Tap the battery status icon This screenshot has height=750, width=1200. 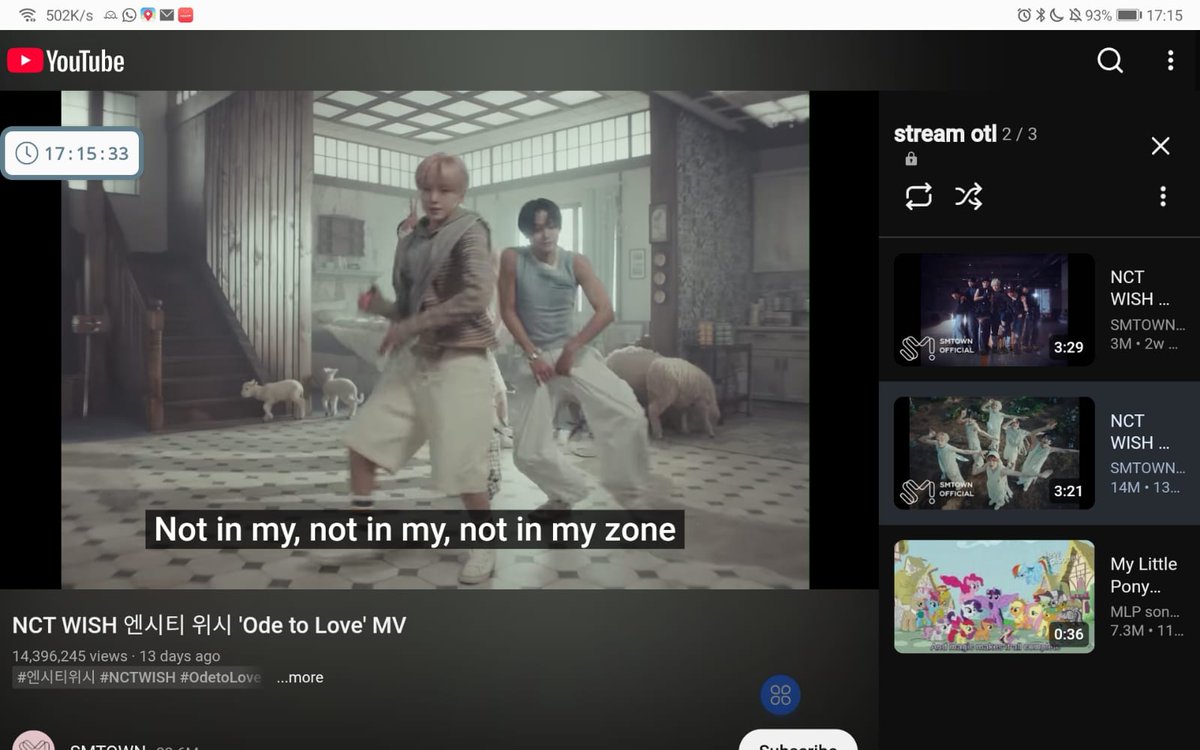[x=1129, y=15]
